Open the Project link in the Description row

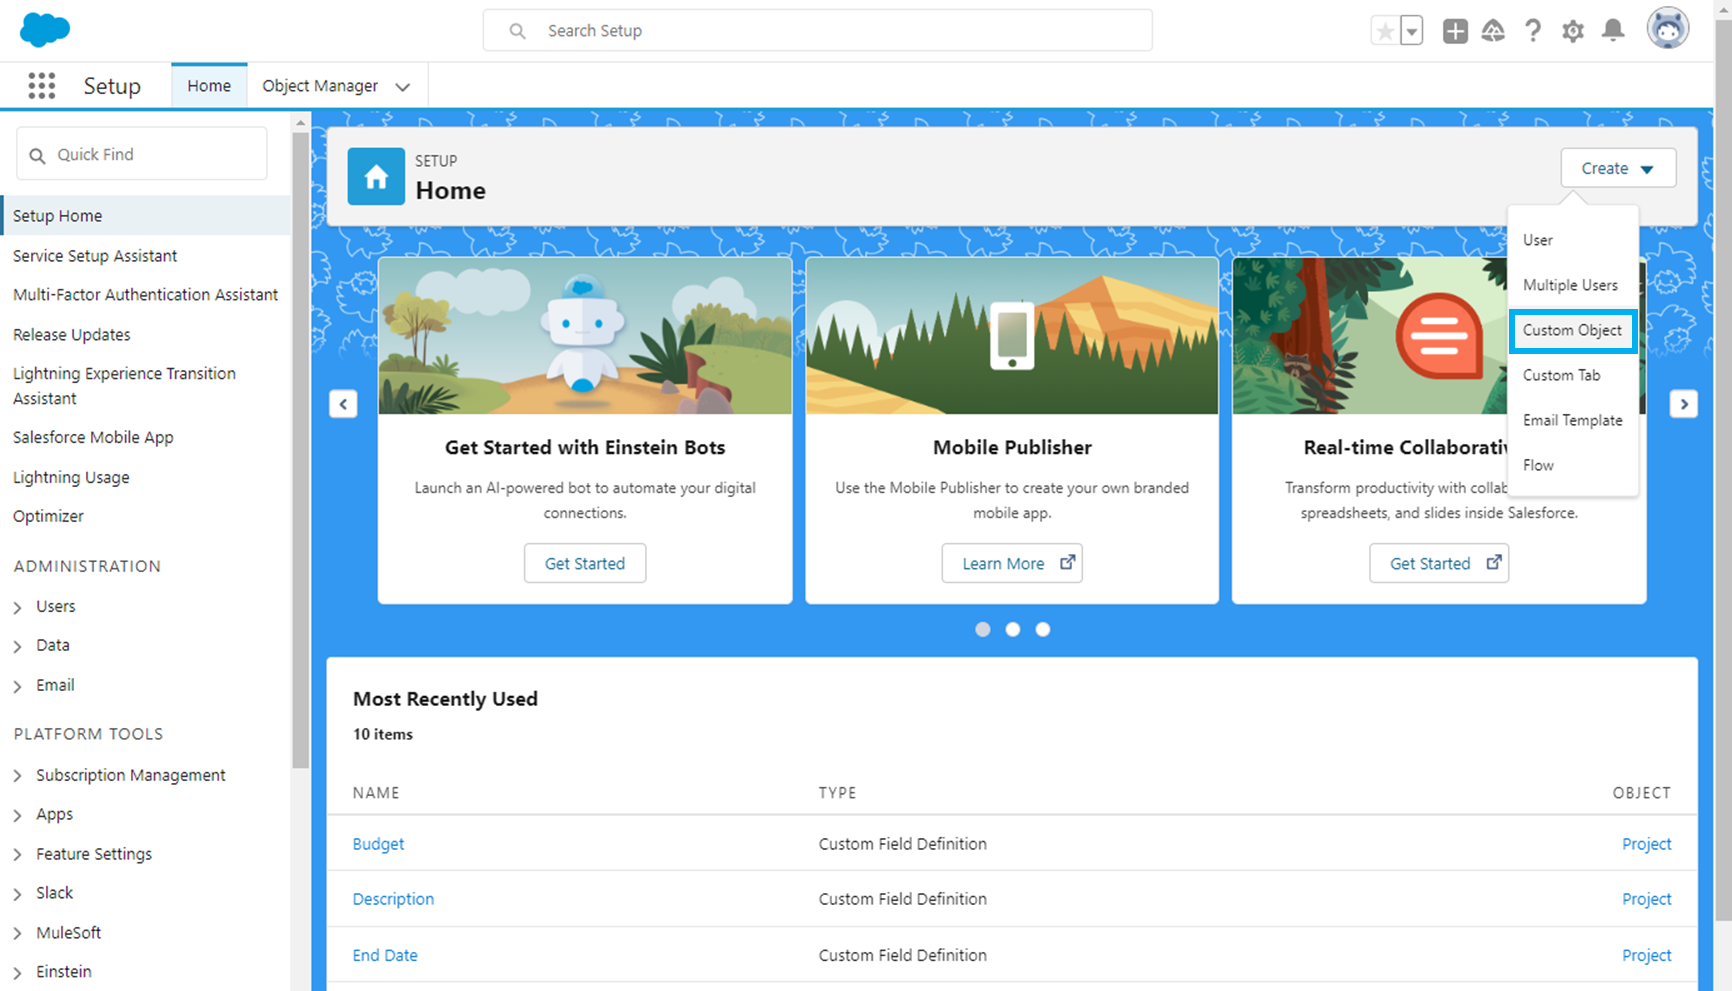pos(1646,899)
